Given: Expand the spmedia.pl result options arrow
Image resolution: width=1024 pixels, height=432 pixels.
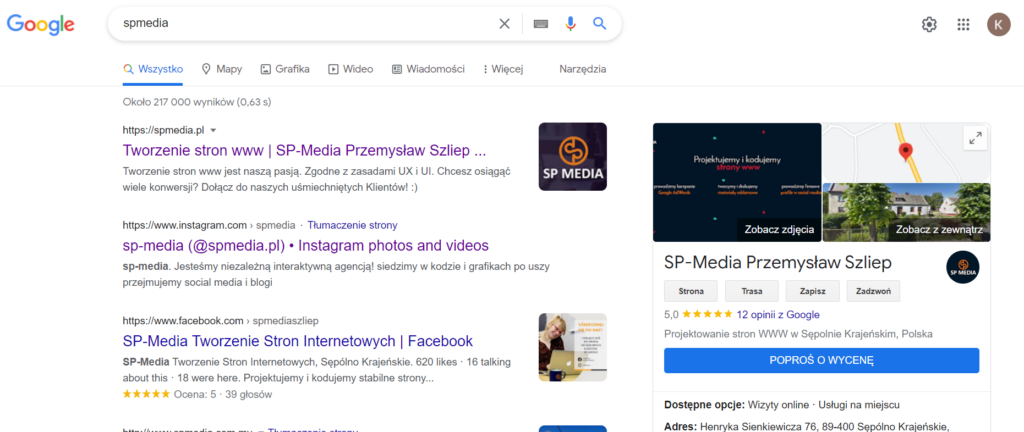Looking at the screenshot, I should 213,130.
